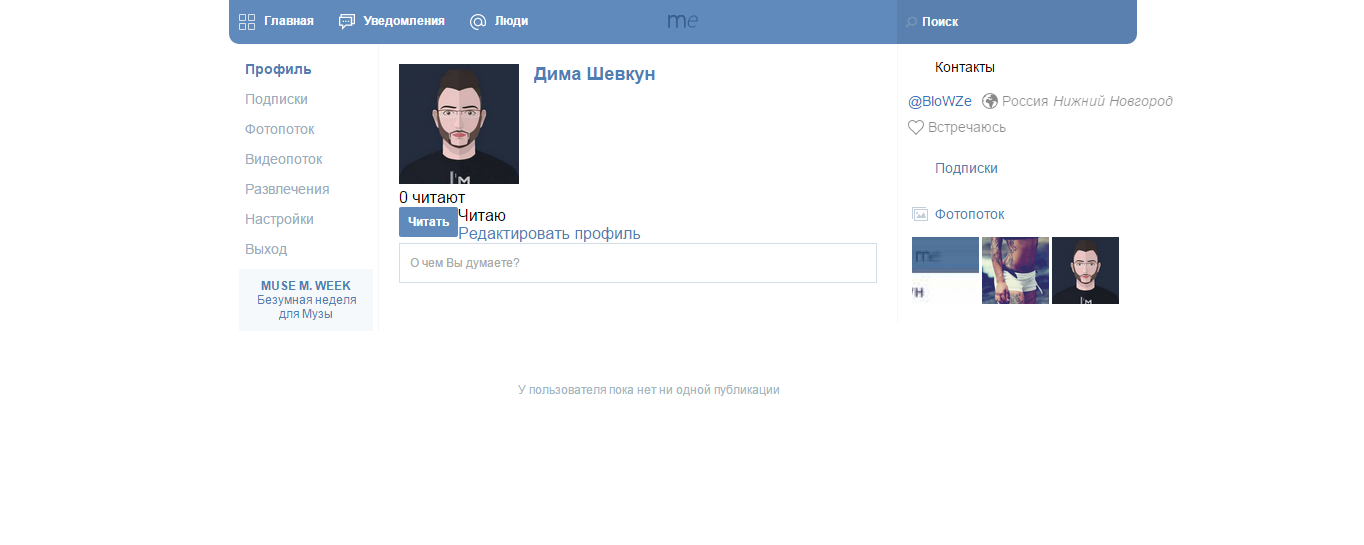Open Главная in the top bar
The image size is (1364, 545).
click(x=289, y=21)
